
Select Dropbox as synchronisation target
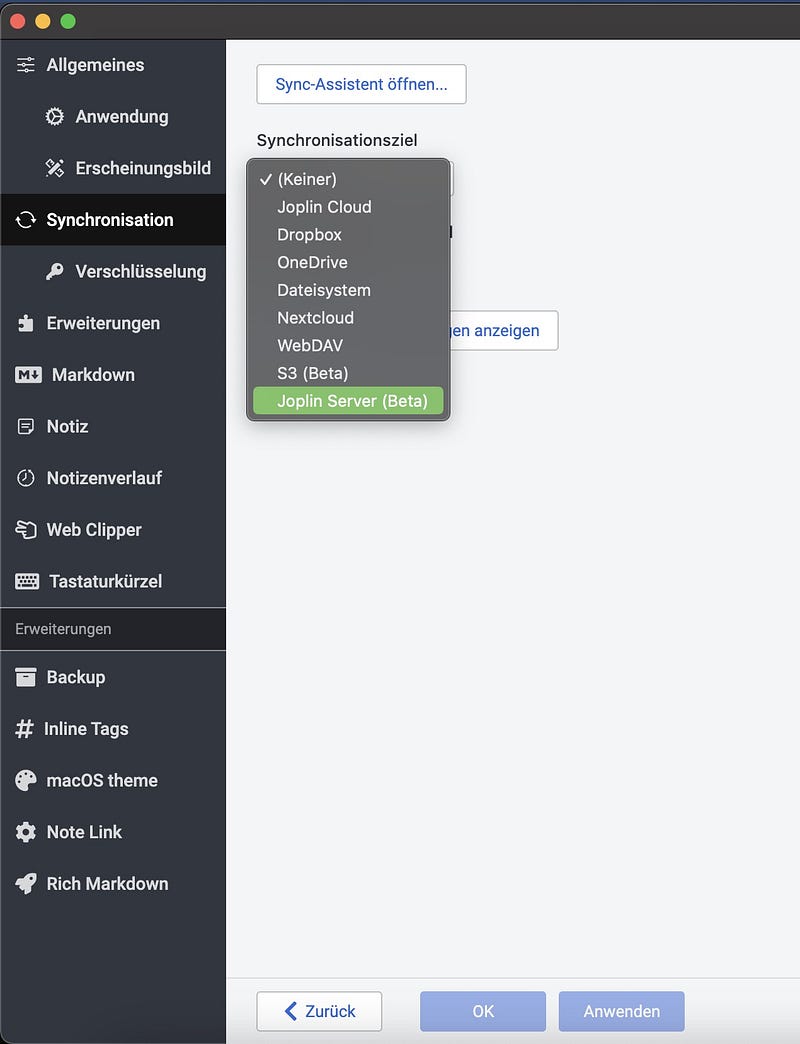(348, 234)
